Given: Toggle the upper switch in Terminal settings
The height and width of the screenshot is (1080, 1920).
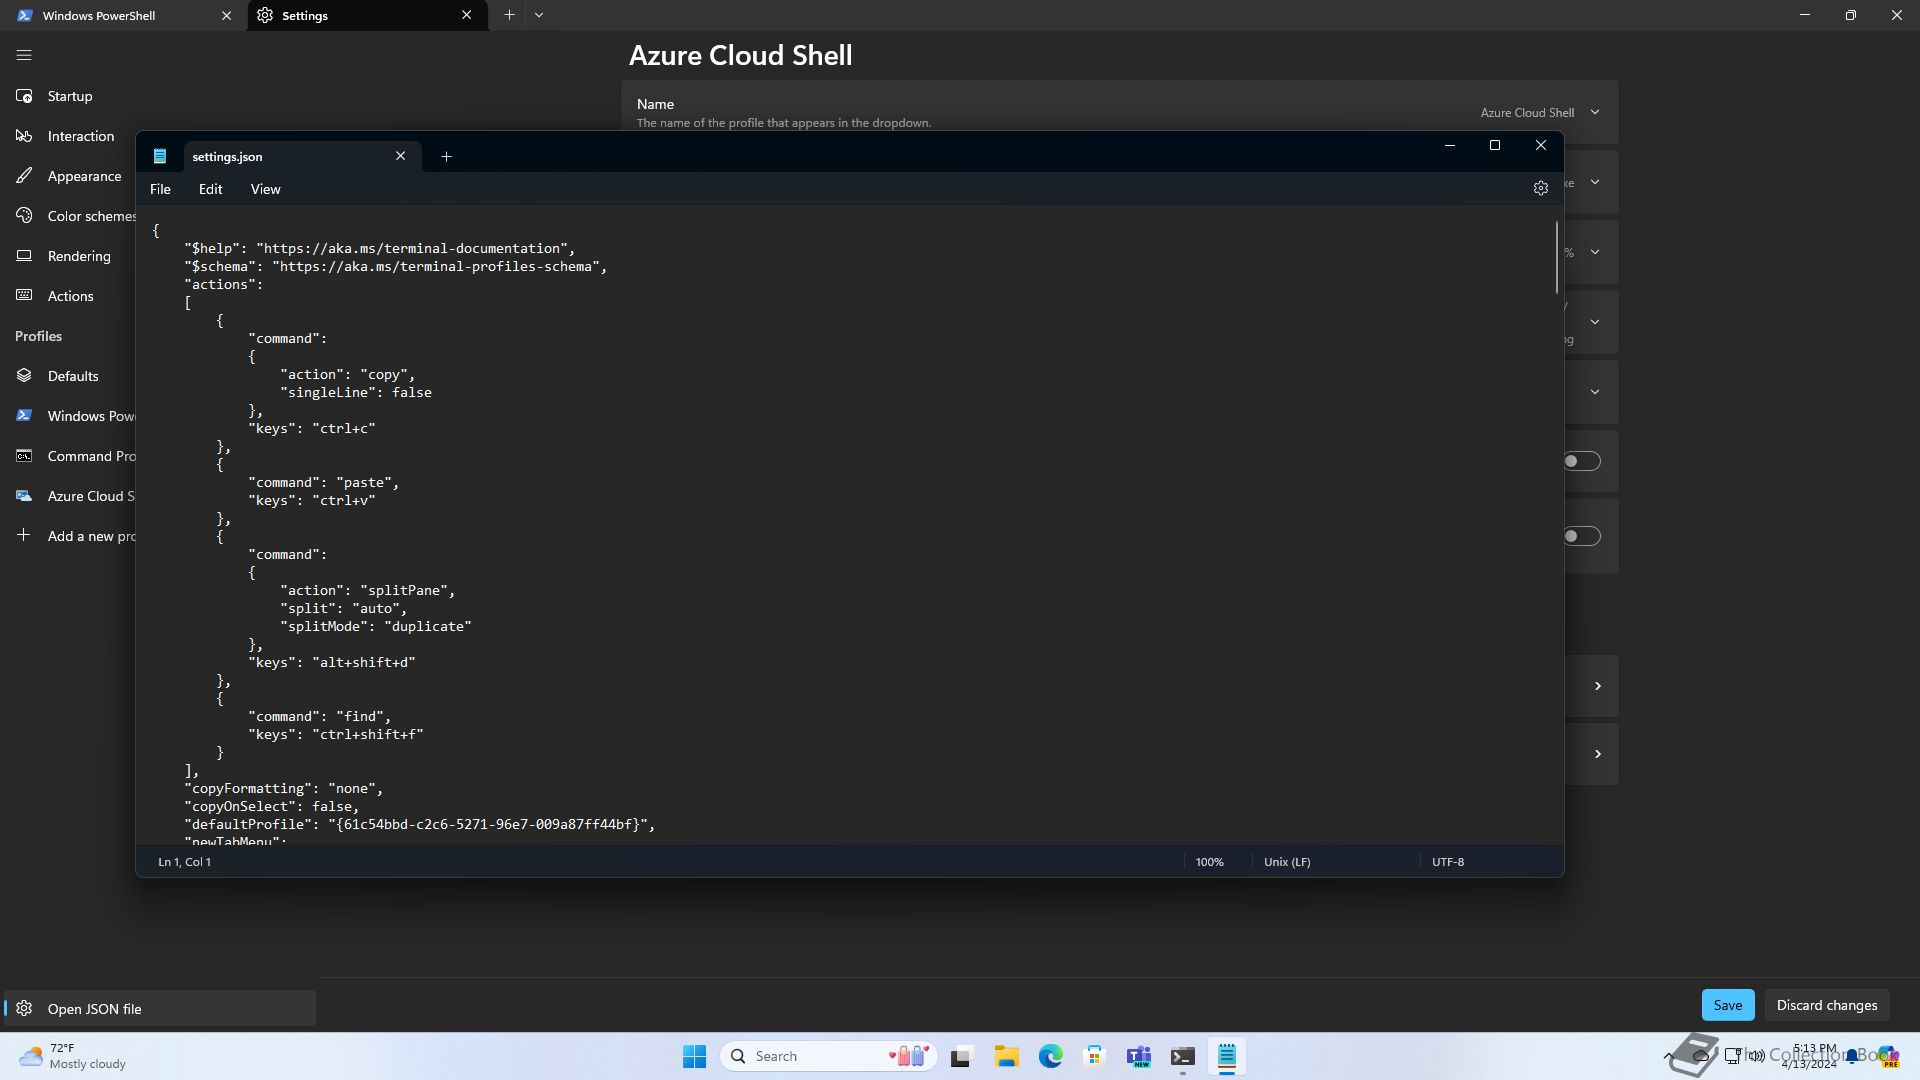Looking at the screenshot, I should 1582,461.
